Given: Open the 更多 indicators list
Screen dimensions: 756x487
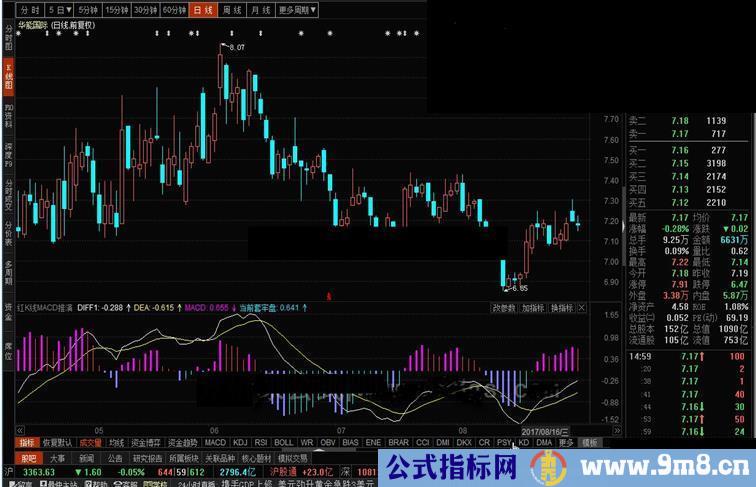Looking at the screenshot, I should pyautogui.click(x=567, y=441).
